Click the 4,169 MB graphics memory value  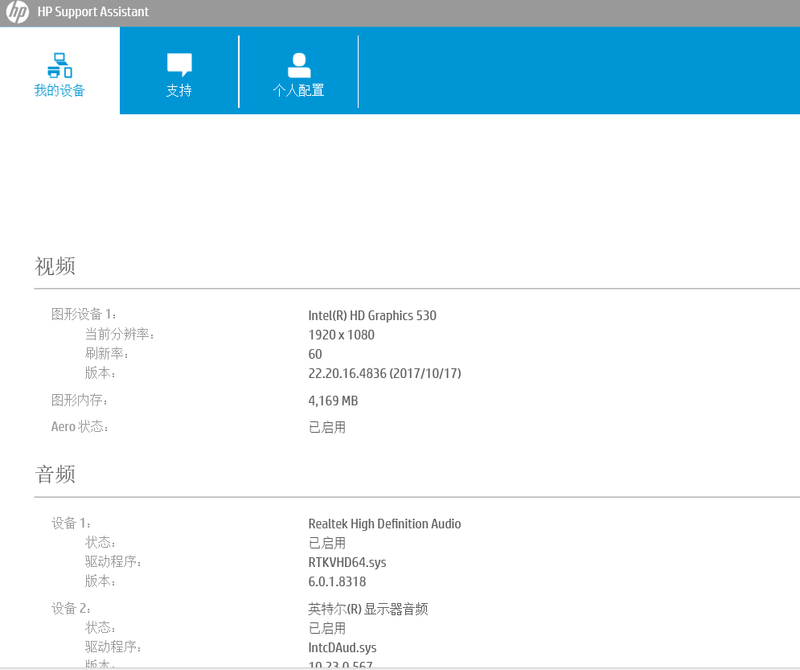[x=333, y=401]
